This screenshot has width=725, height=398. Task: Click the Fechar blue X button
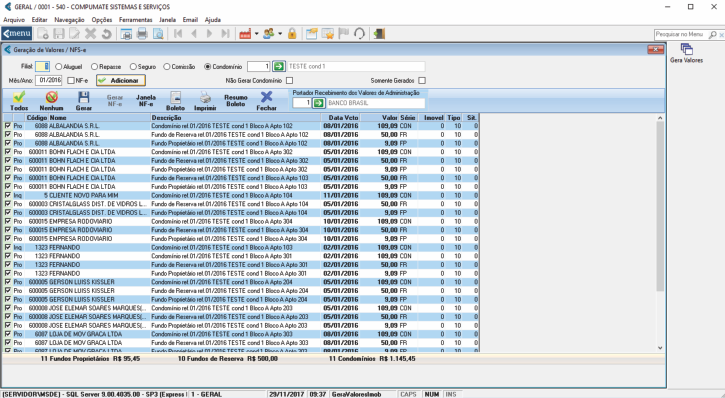point(266,101)
